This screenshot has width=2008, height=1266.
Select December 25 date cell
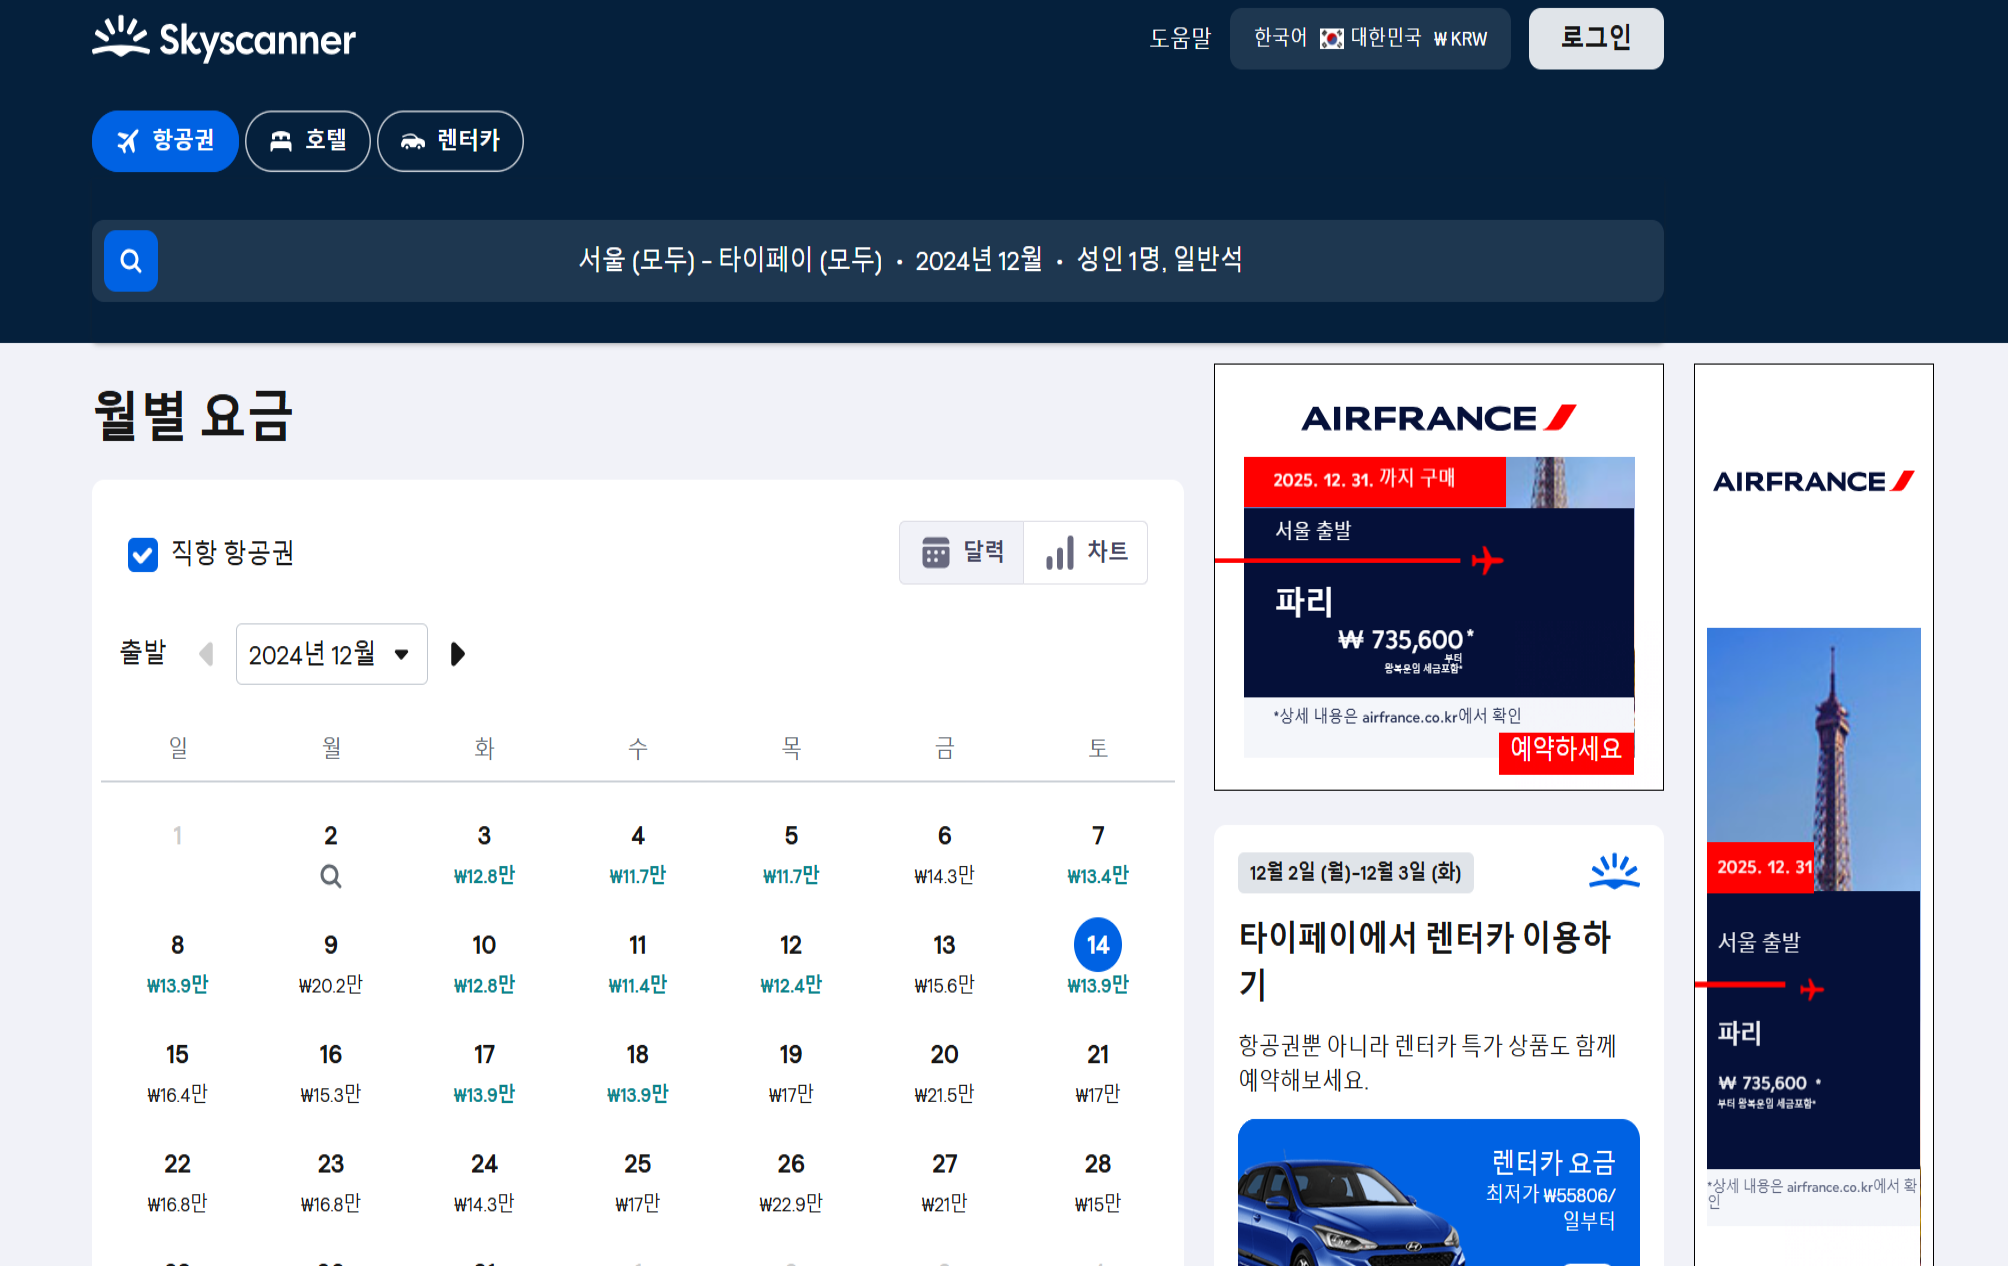point(638,1183)
